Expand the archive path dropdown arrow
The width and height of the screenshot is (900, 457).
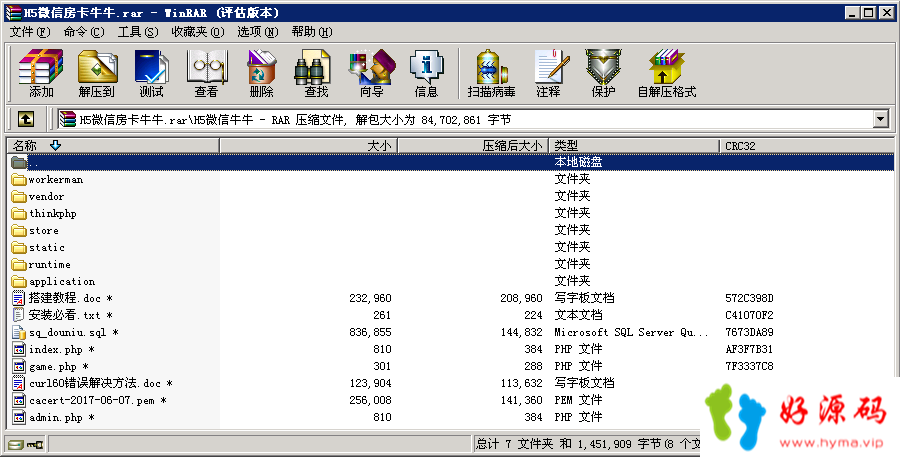point(880,119)
